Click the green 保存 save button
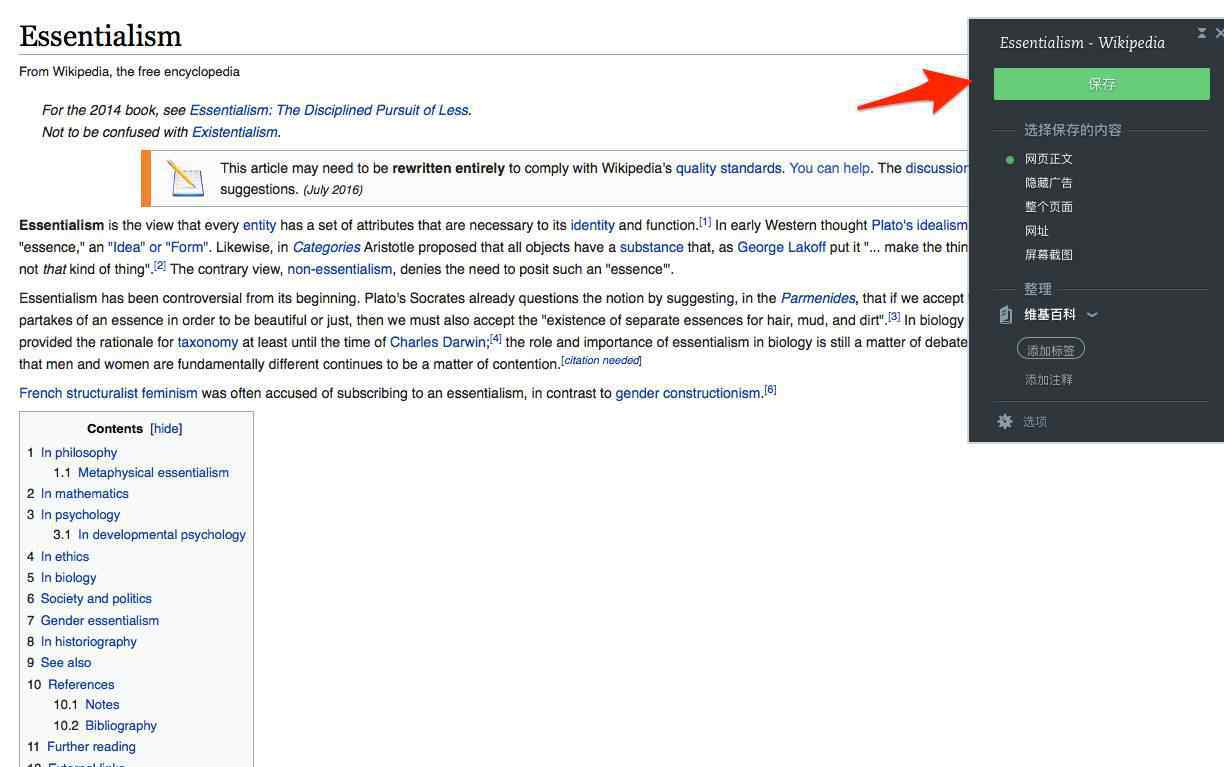 click(x=1101, y=84)
